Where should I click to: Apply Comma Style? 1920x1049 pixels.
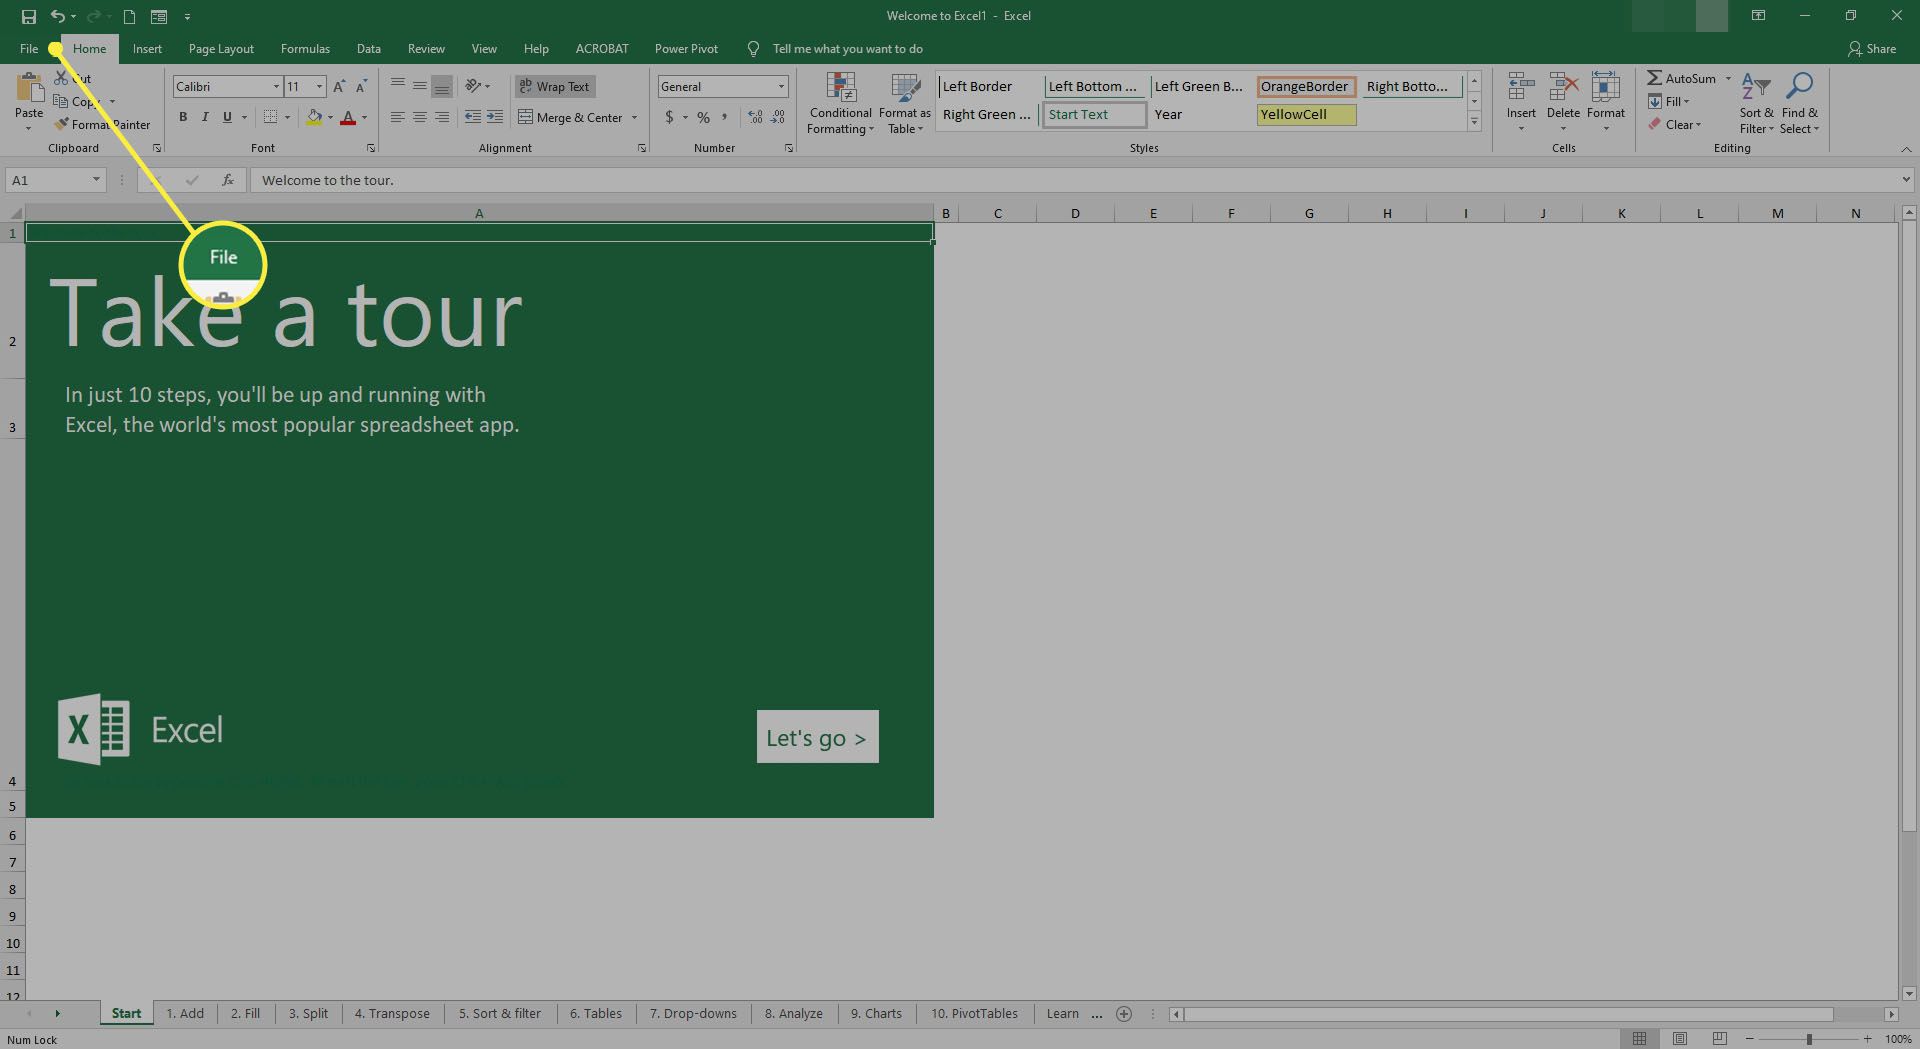725,117
